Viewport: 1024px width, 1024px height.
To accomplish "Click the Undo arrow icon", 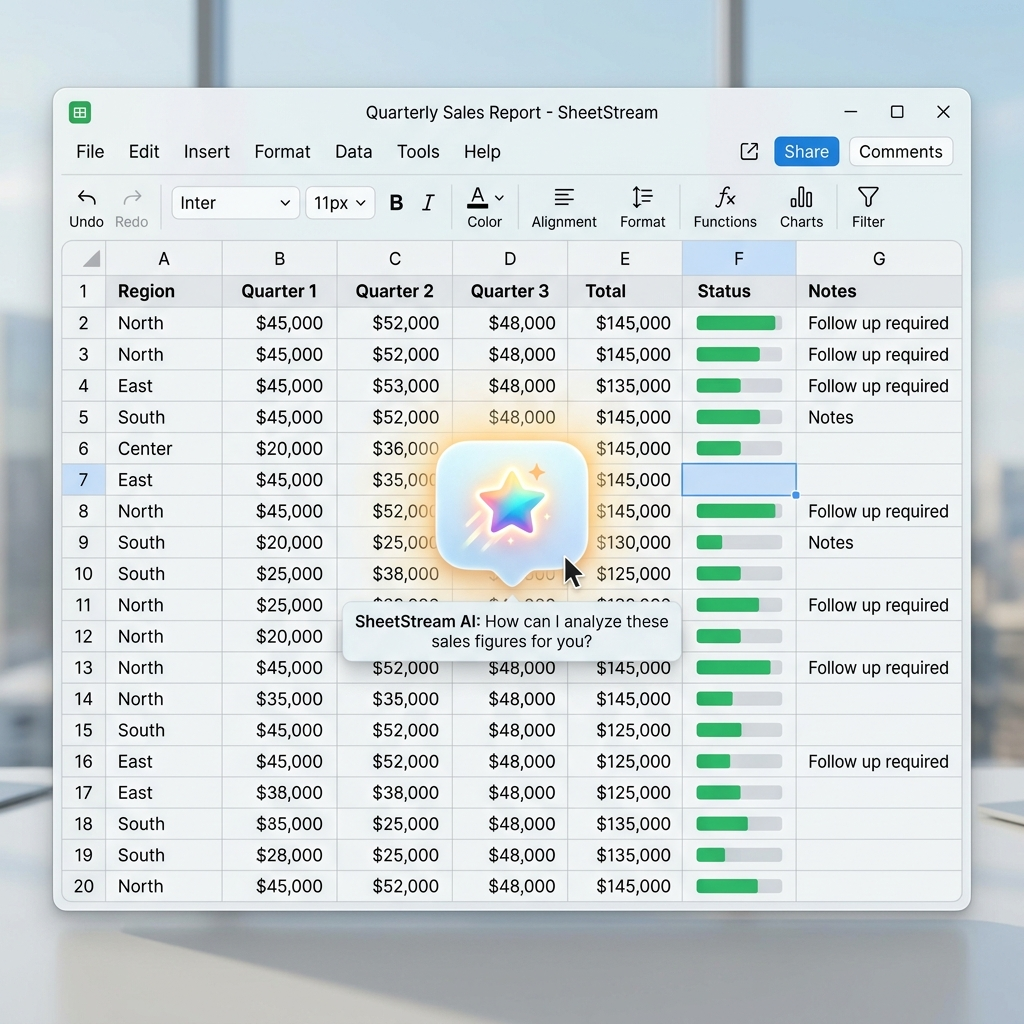I will point(86,198).
